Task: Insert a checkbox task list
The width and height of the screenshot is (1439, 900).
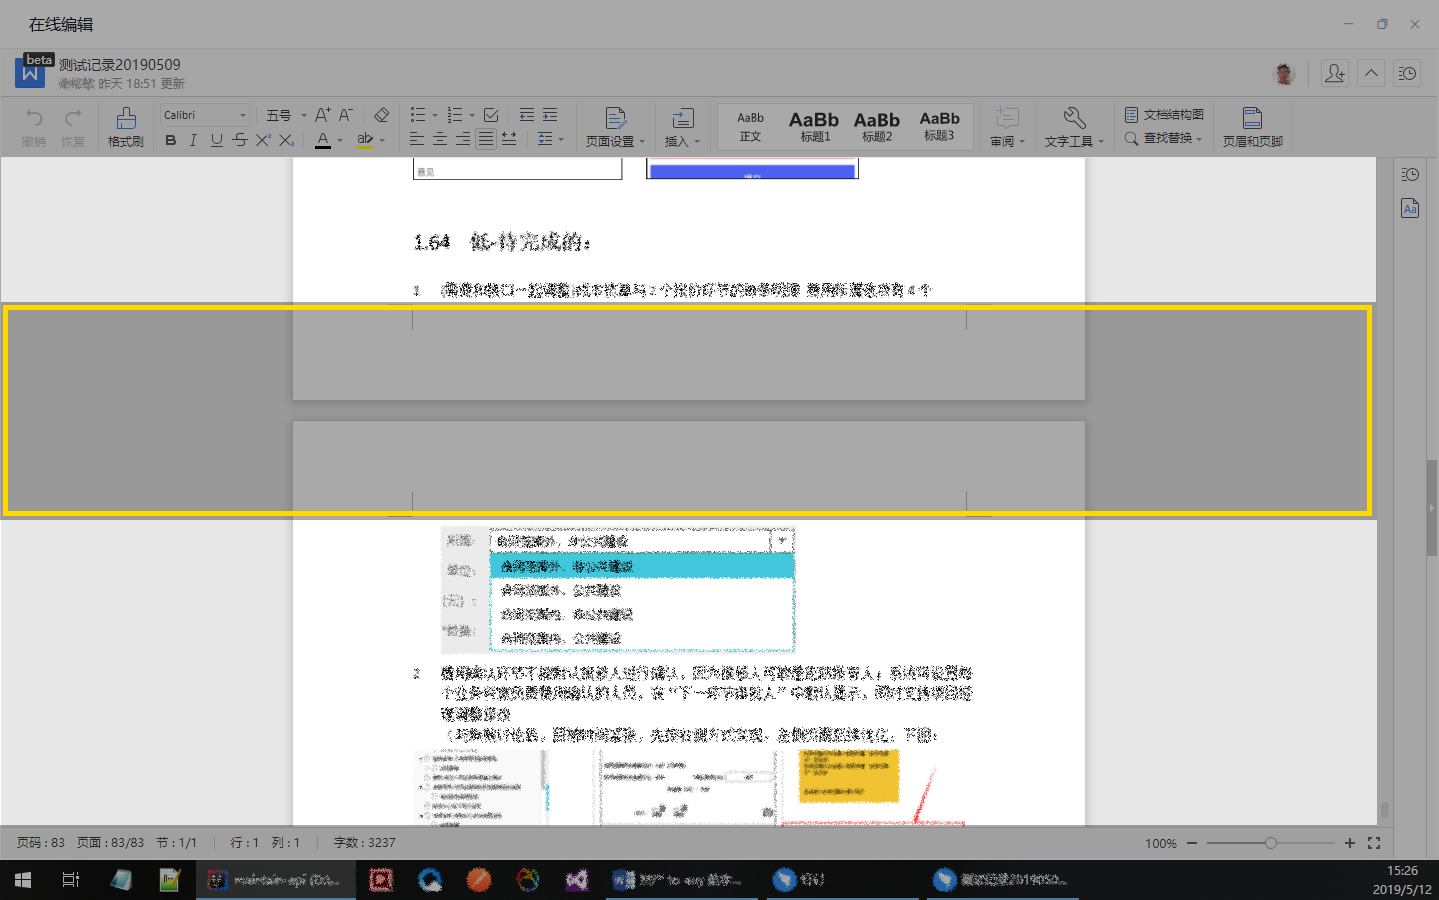Action: pos(491,115)
